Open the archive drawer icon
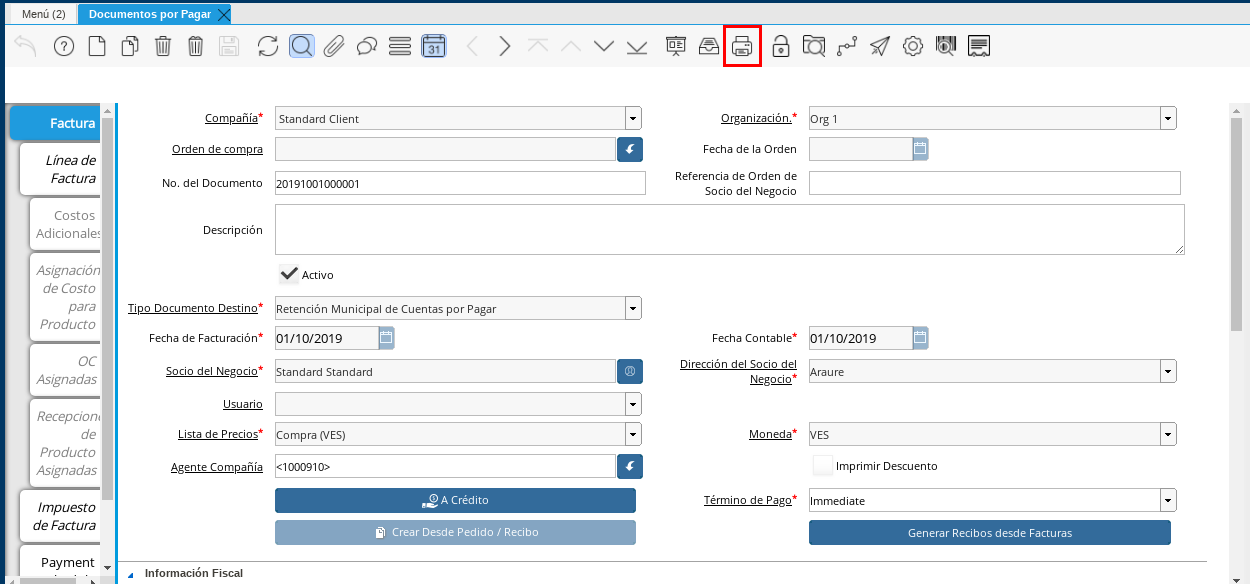Viewport: 1250px width, 584px height. [708, 46]
